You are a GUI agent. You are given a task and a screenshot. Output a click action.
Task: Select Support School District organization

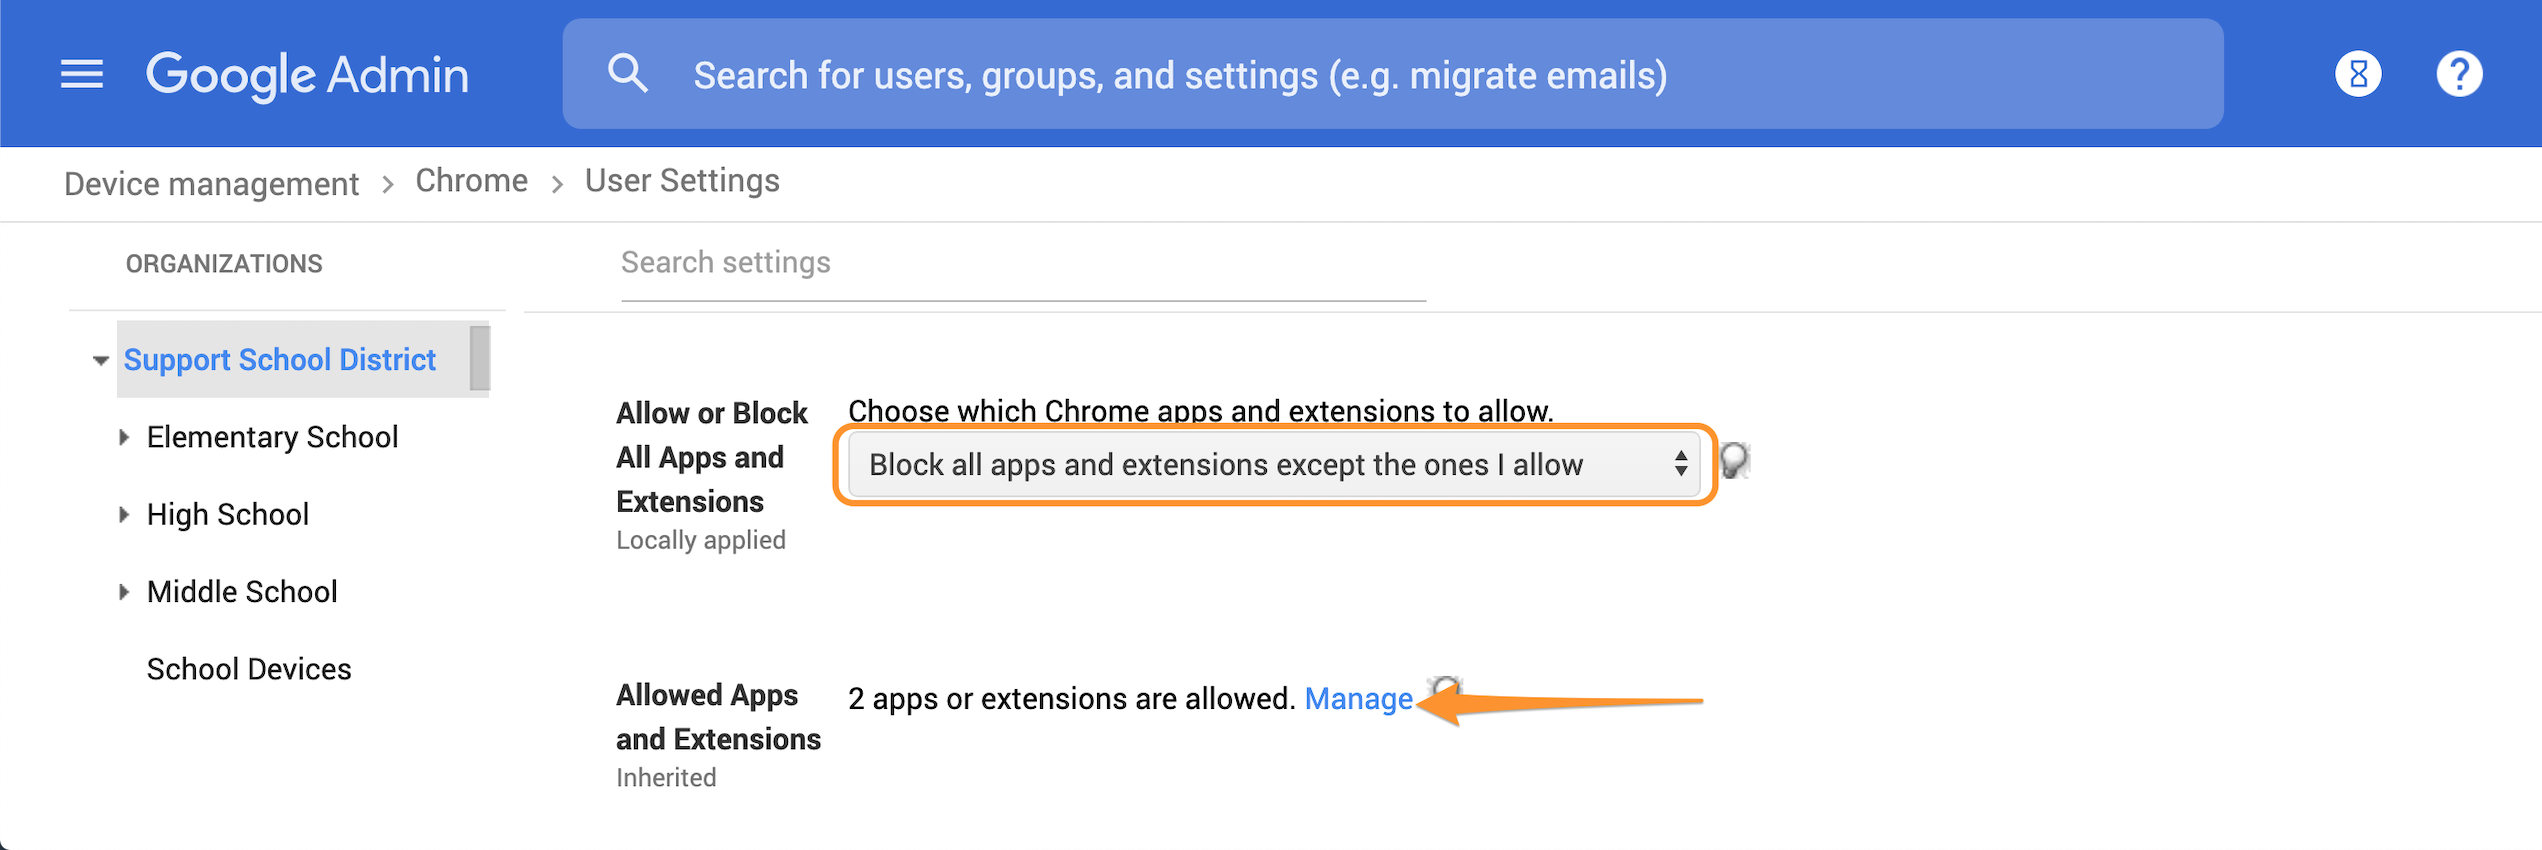pos(280,359)
